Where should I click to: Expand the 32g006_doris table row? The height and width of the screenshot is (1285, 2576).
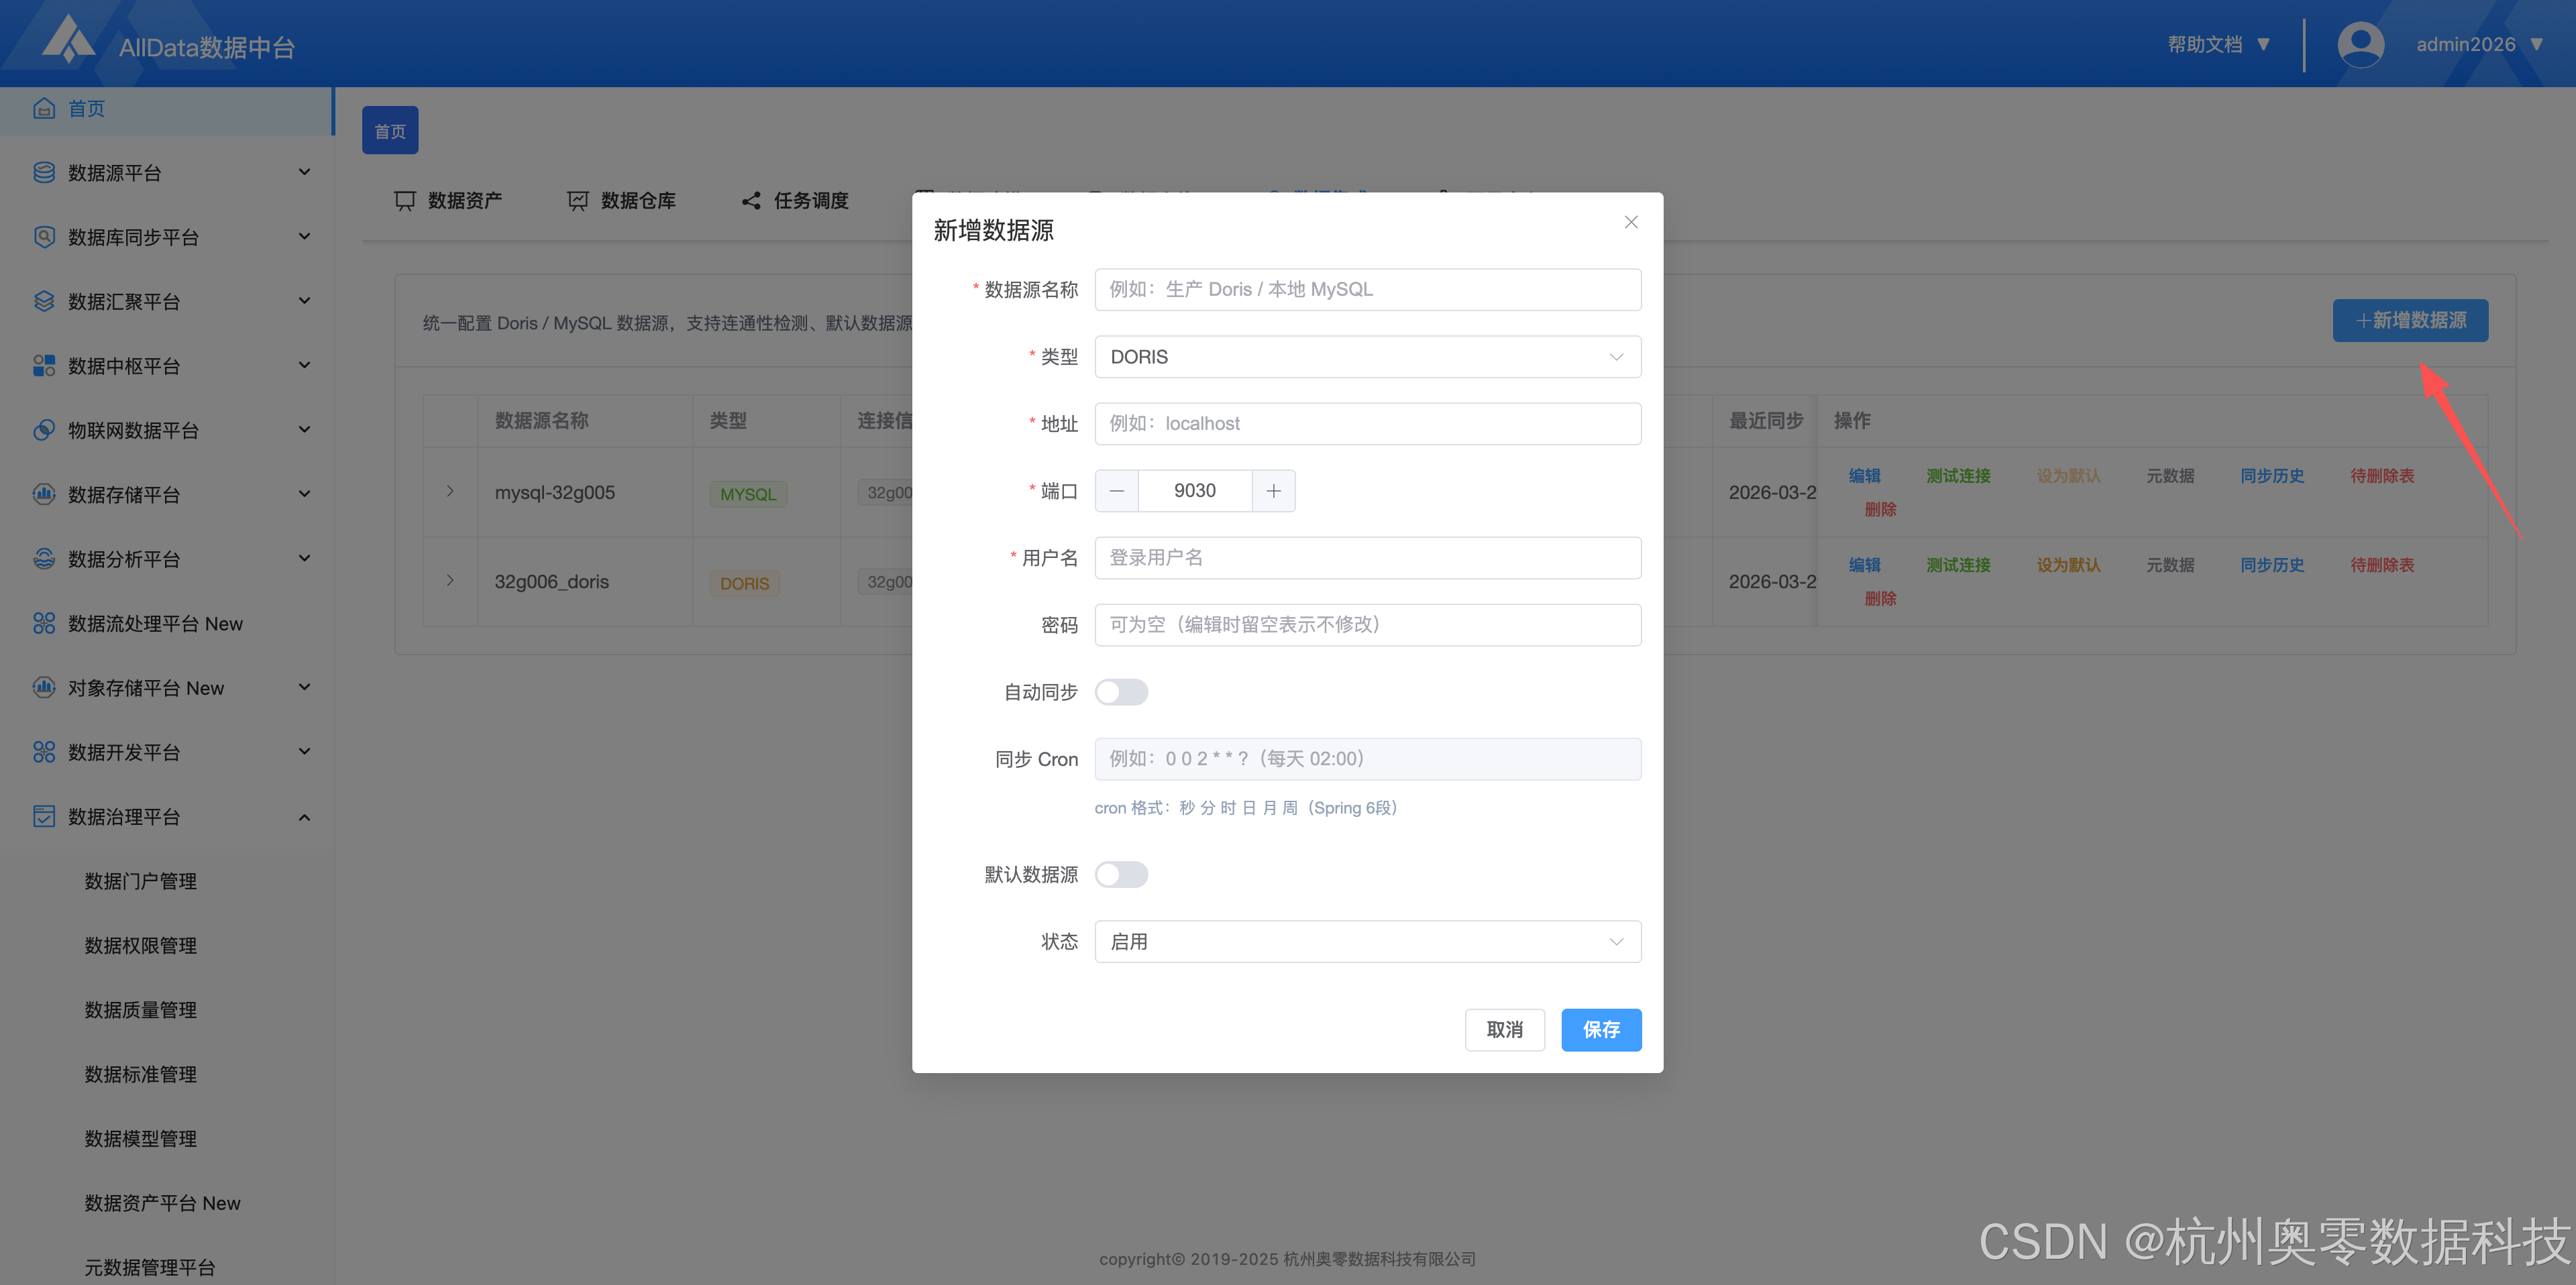450,581
